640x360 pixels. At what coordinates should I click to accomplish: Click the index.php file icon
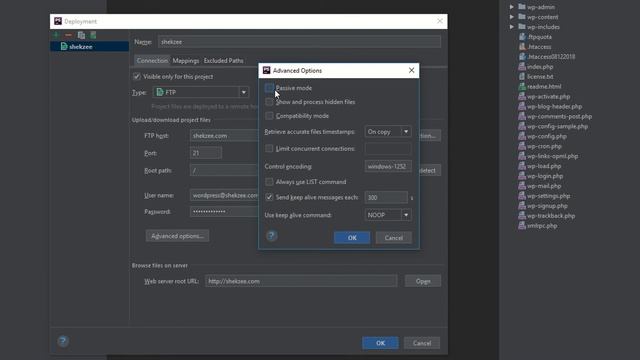(522, 67)
